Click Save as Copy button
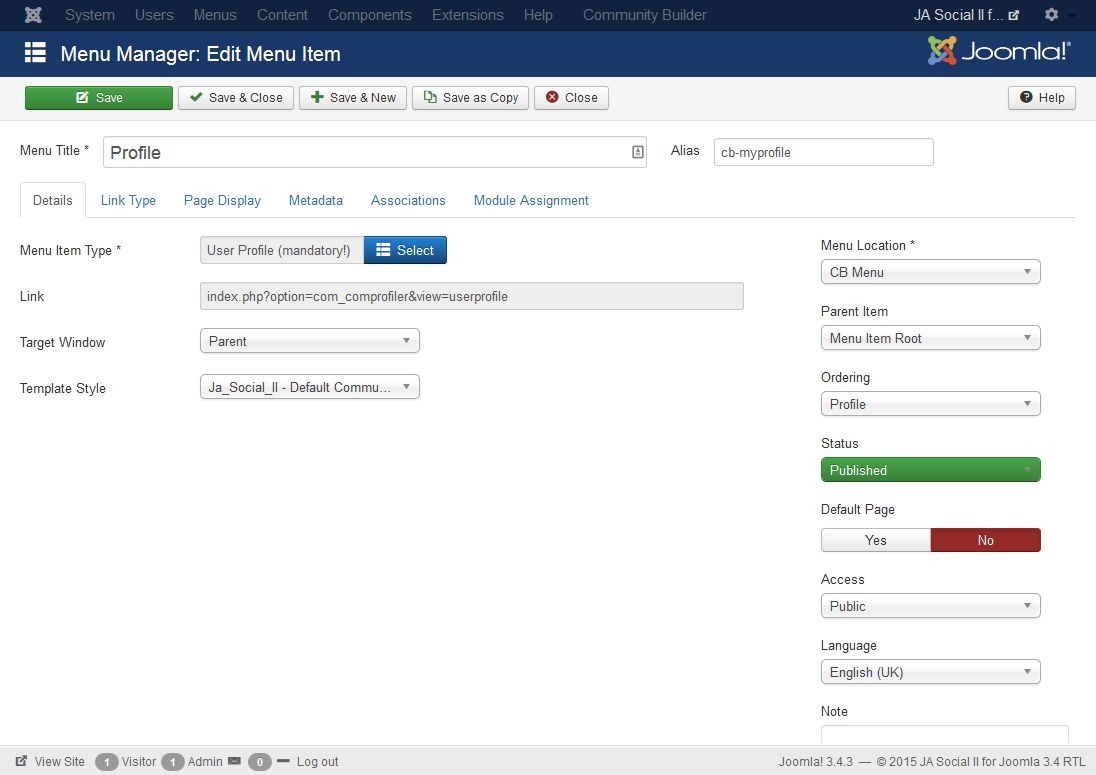Screen dimensions: 1096x775 (470, 98)
